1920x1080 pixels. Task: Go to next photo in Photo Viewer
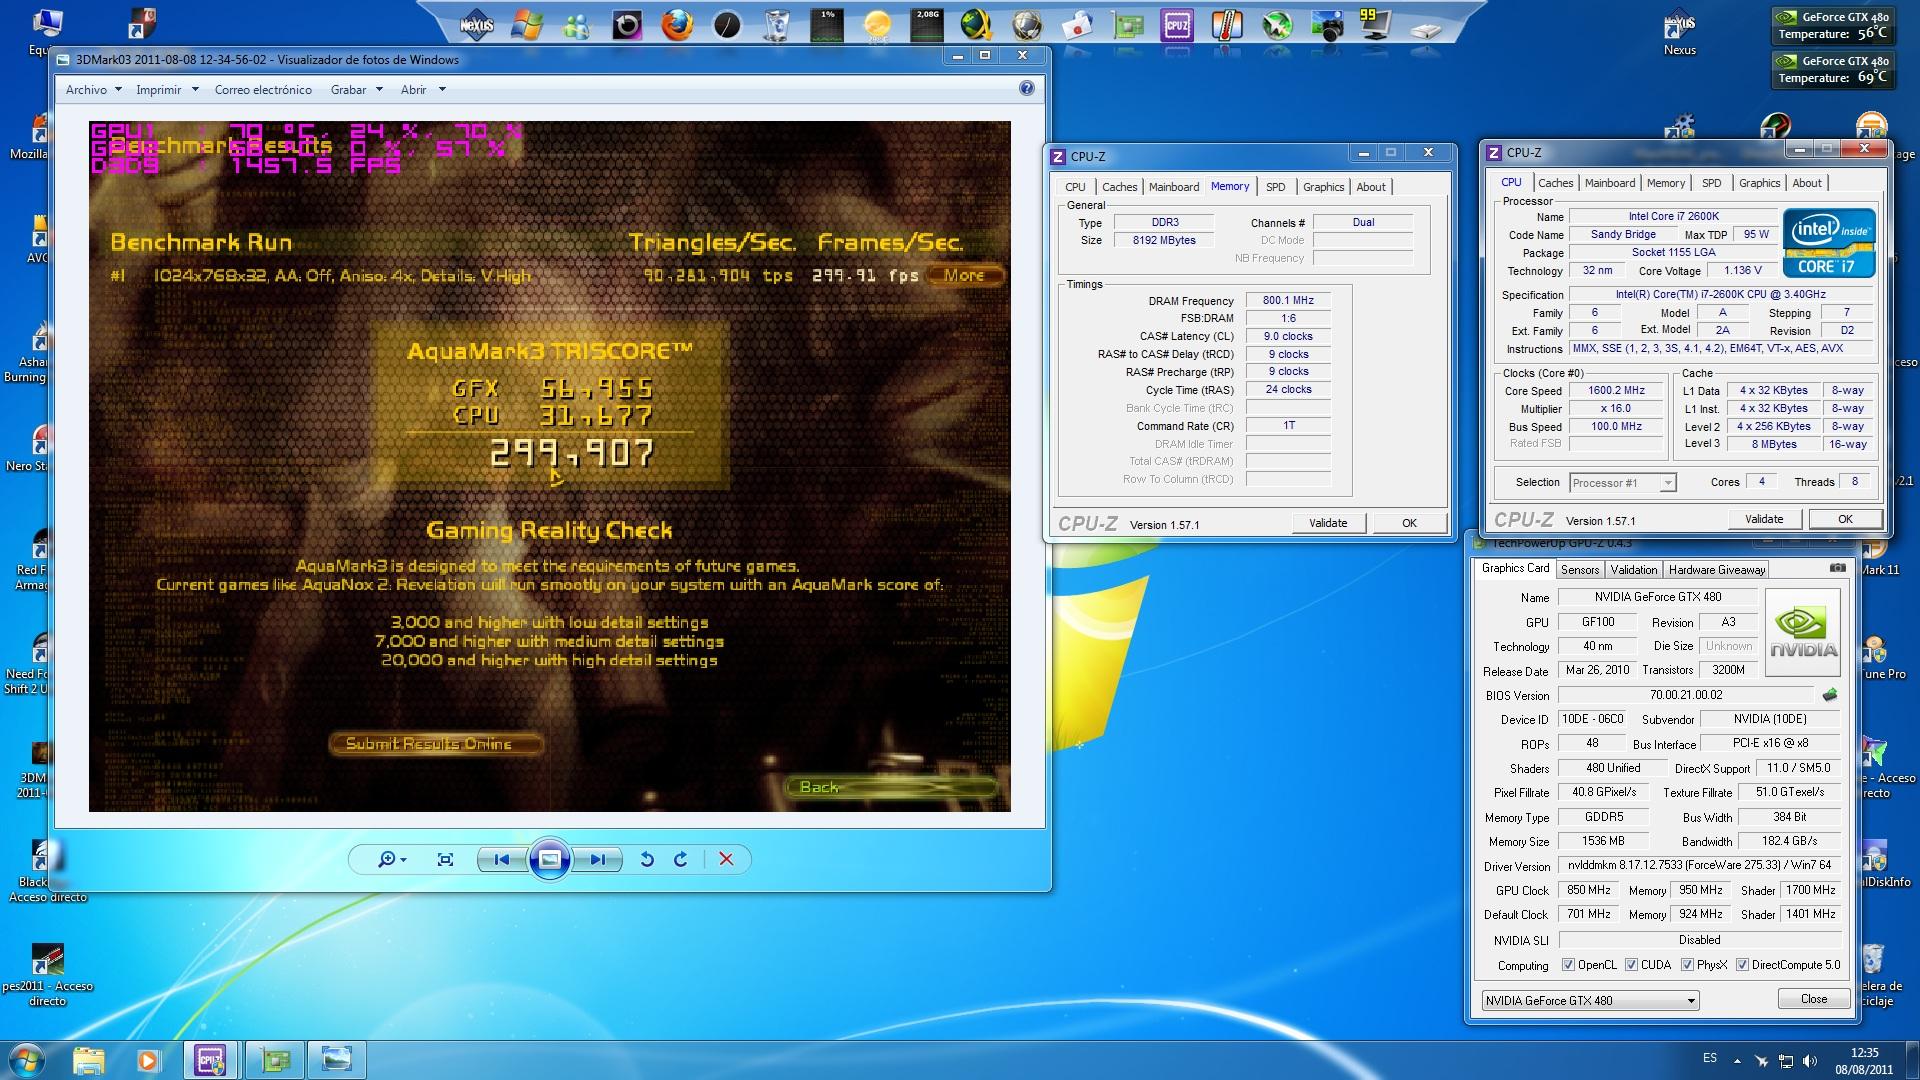pos(597,859)
